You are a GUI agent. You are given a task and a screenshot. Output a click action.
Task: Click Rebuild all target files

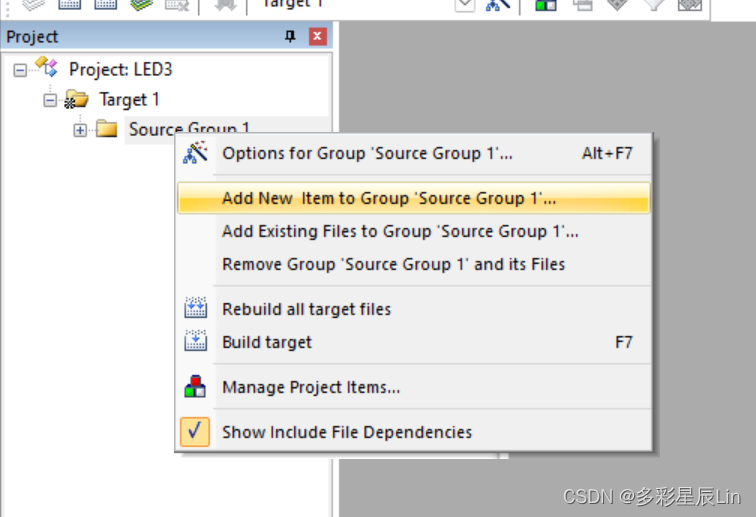pyautogui.click(x=414, y=309)
